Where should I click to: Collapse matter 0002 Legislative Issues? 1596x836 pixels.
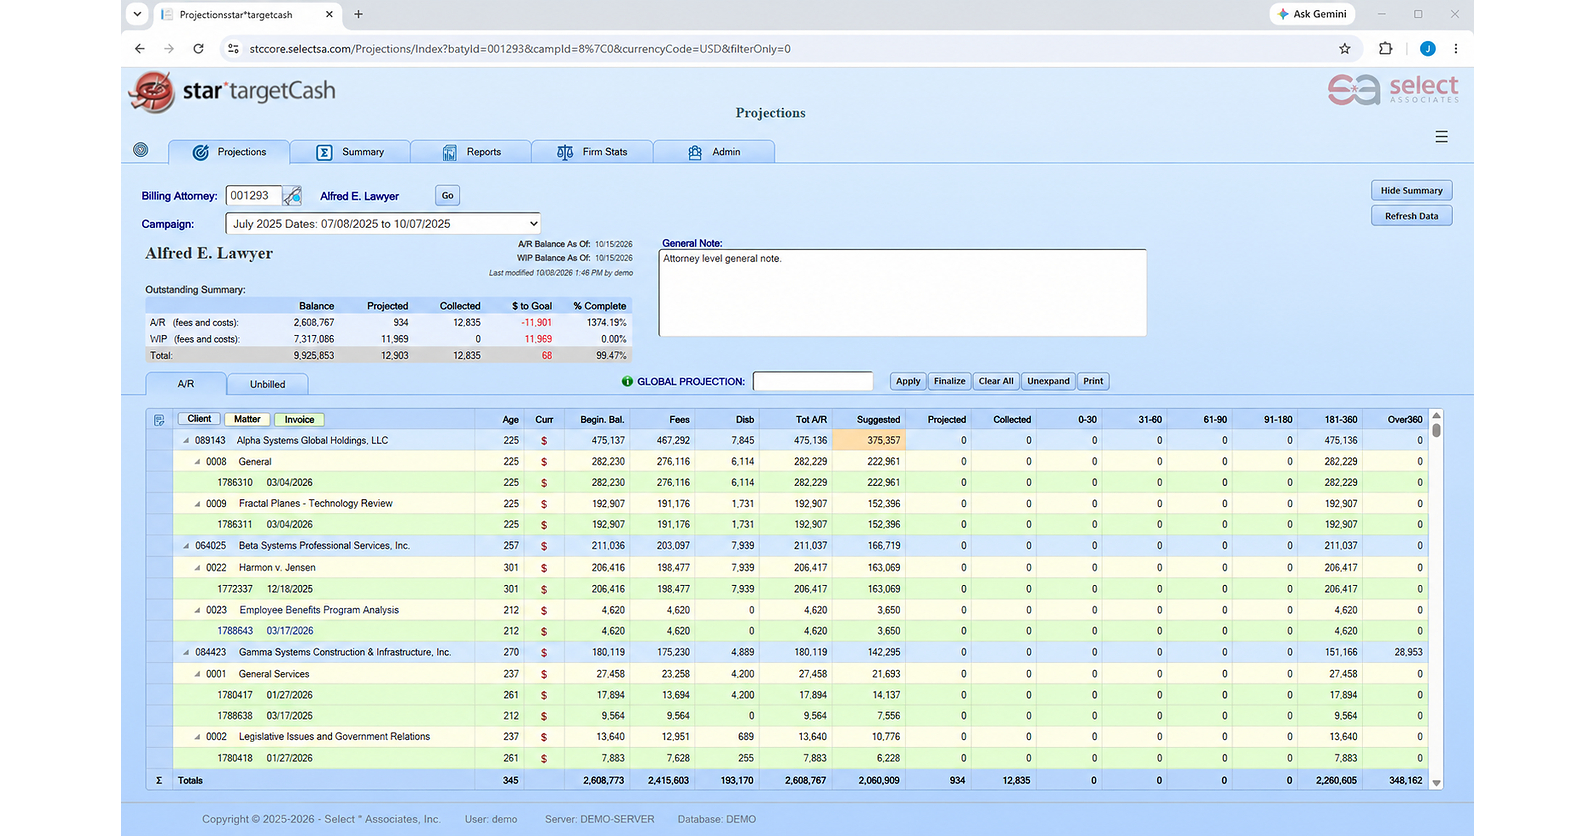[x=197, y=737]
